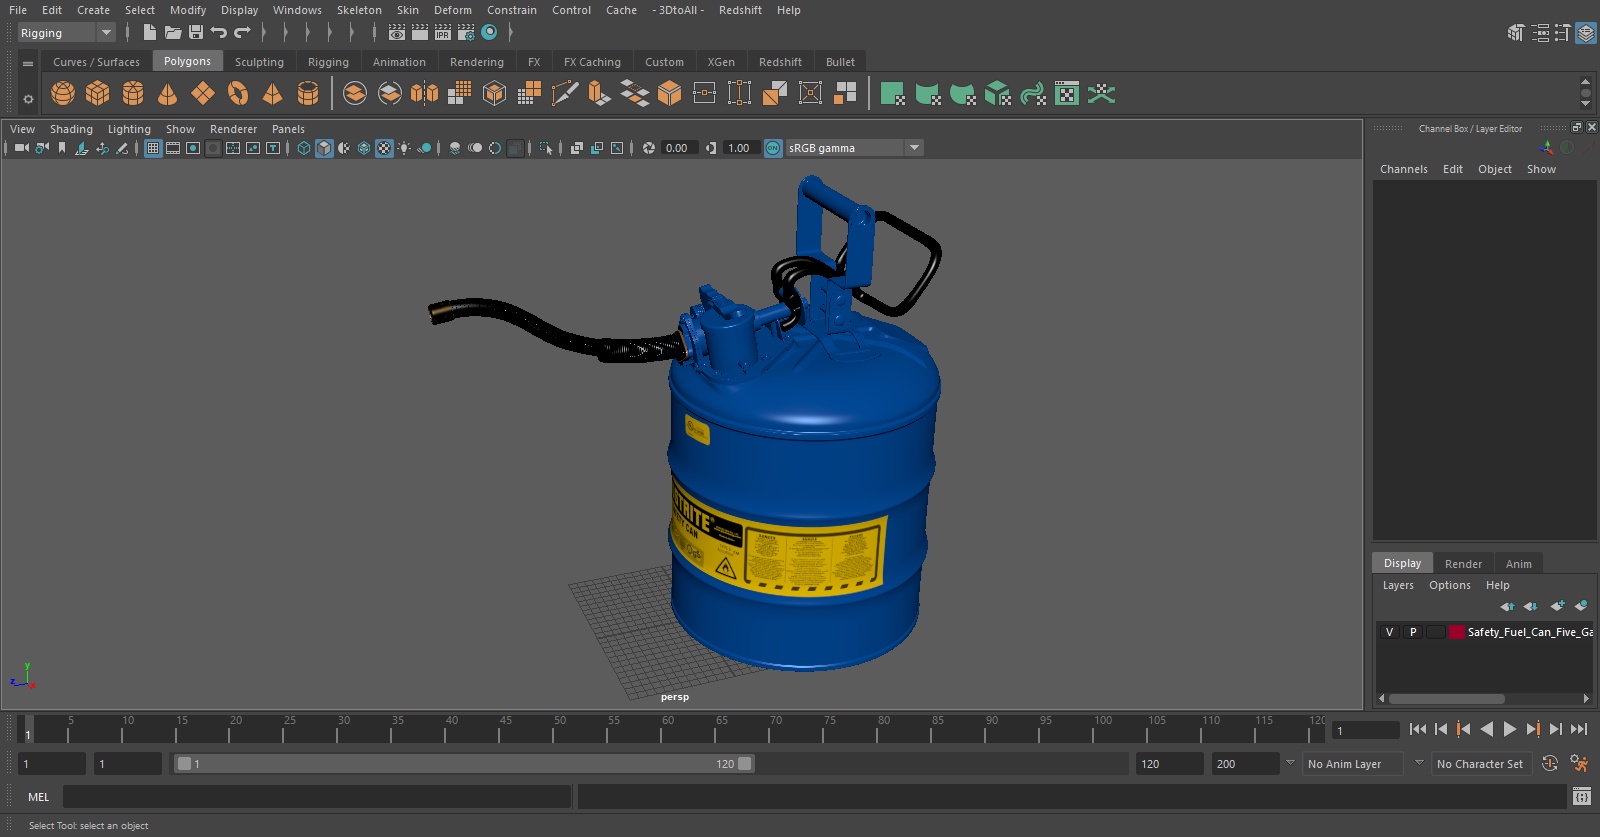Click the layer list horizontal scrollbar
Viewport: 1600px width, 837px height.
pyautogui.click(x=1446, y=699)
